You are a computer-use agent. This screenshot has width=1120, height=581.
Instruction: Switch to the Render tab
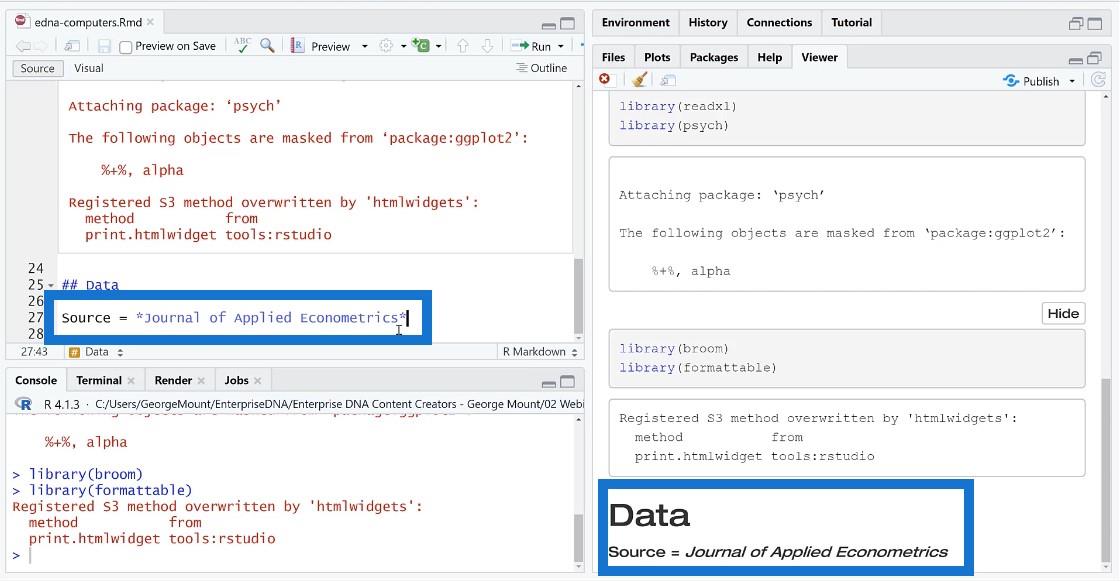click(x=173, y=380)
